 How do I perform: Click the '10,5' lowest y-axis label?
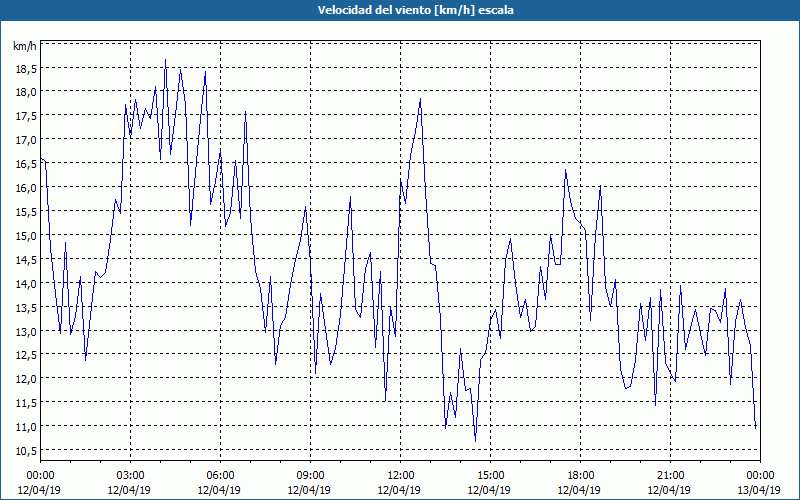(25, 450)
